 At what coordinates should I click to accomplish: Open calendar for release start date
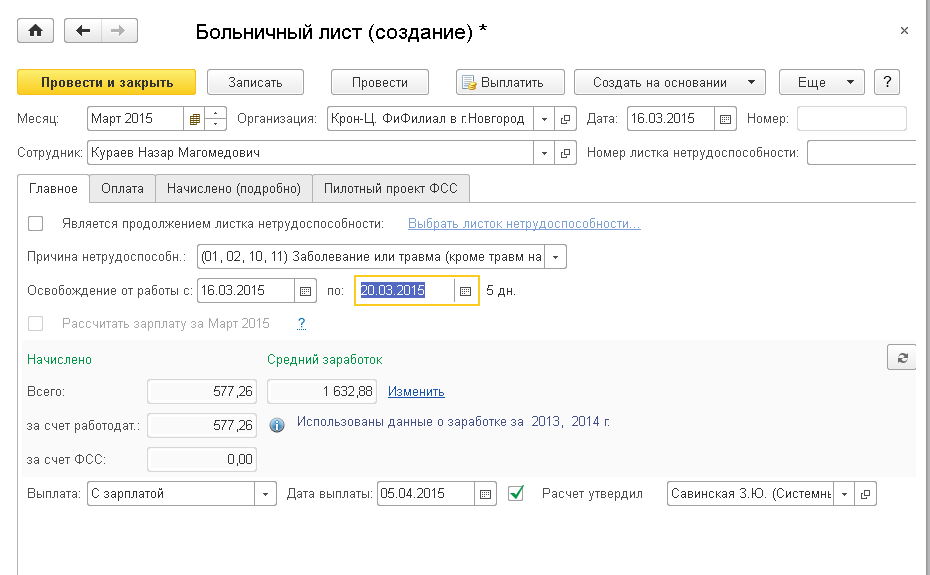pyautogui.click(x=306, y=291)
